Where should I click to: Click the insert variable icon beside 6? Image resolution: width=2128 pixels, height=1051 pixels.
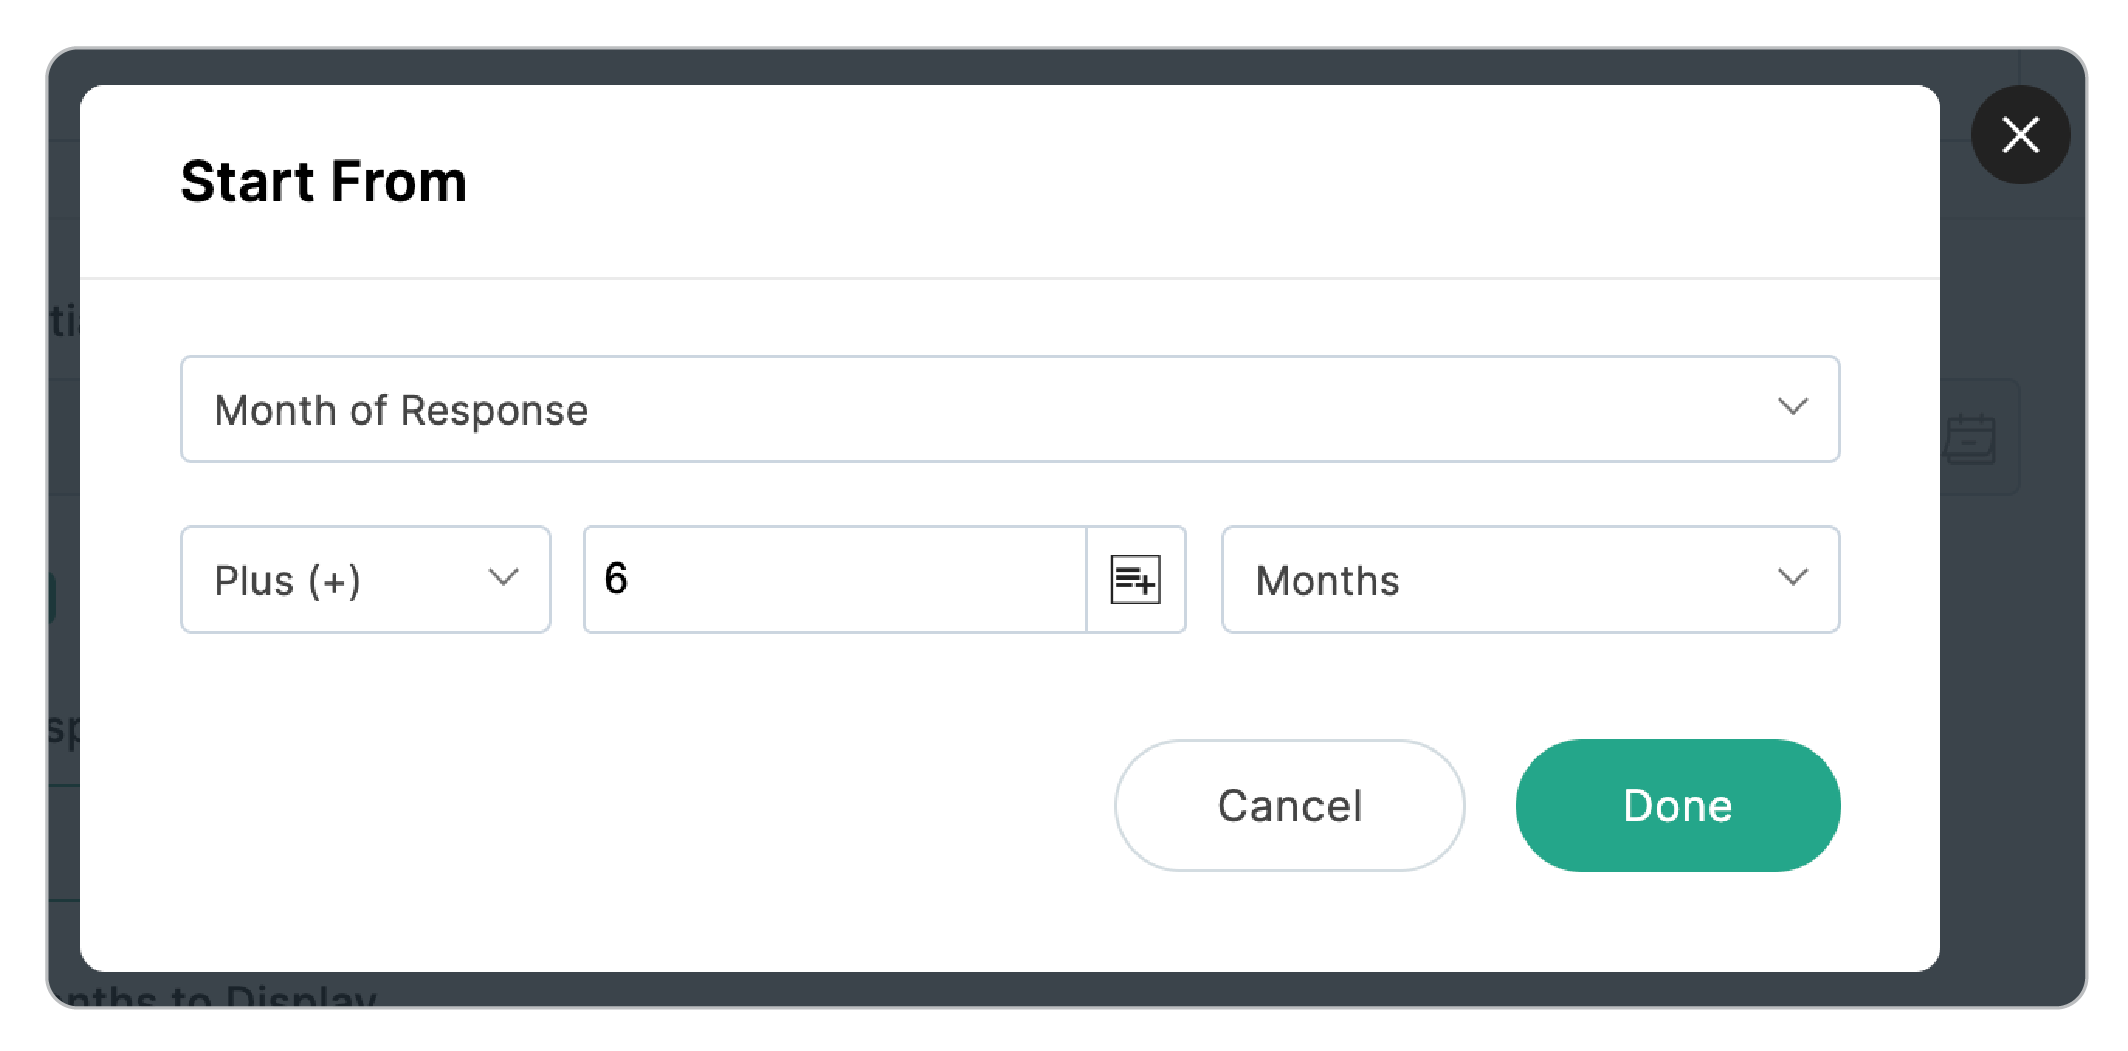[x=1135, y=580]
